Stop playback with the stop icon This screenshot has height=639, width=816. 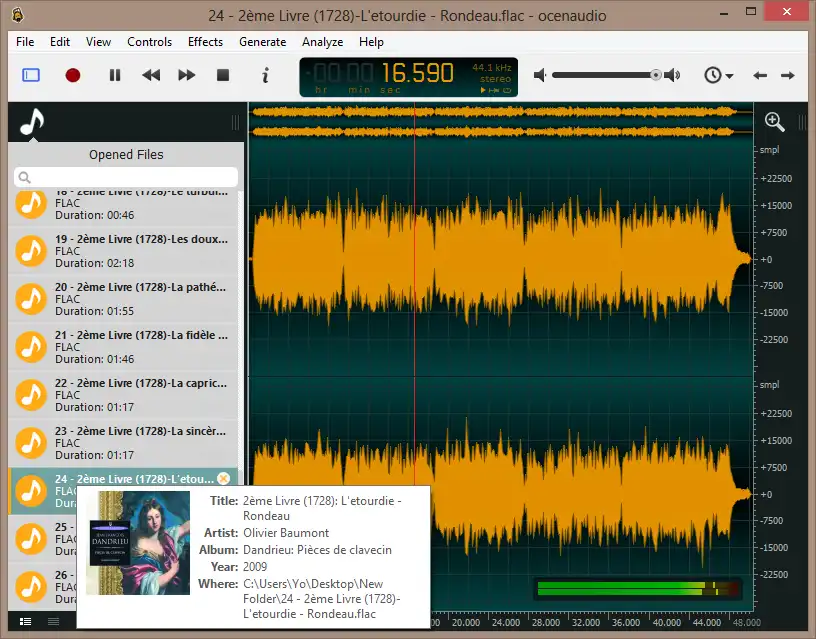[x=224, y=74]
